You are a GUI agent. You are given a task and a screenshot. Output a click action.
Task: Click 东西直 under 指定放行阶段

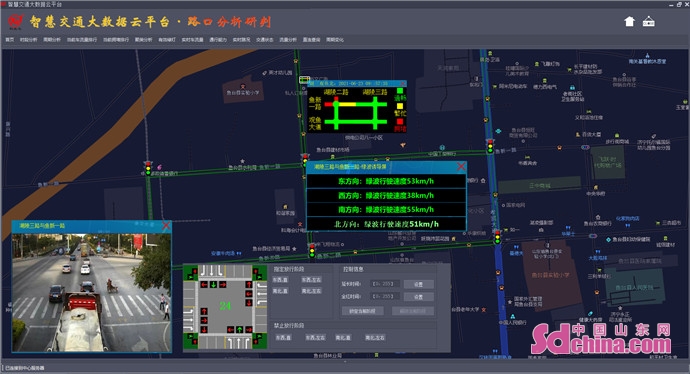click(x=280, y=279)
